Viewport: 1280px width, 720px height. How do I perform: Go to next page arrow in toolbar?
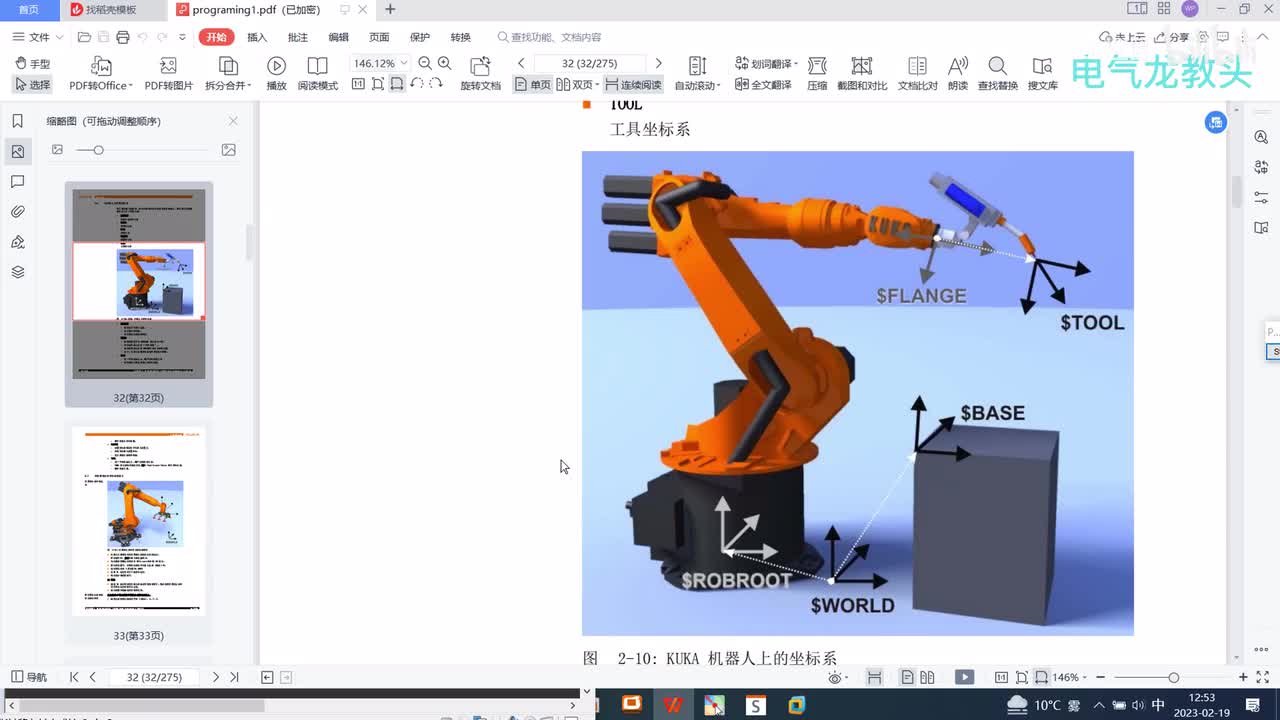tap(658, 63)
